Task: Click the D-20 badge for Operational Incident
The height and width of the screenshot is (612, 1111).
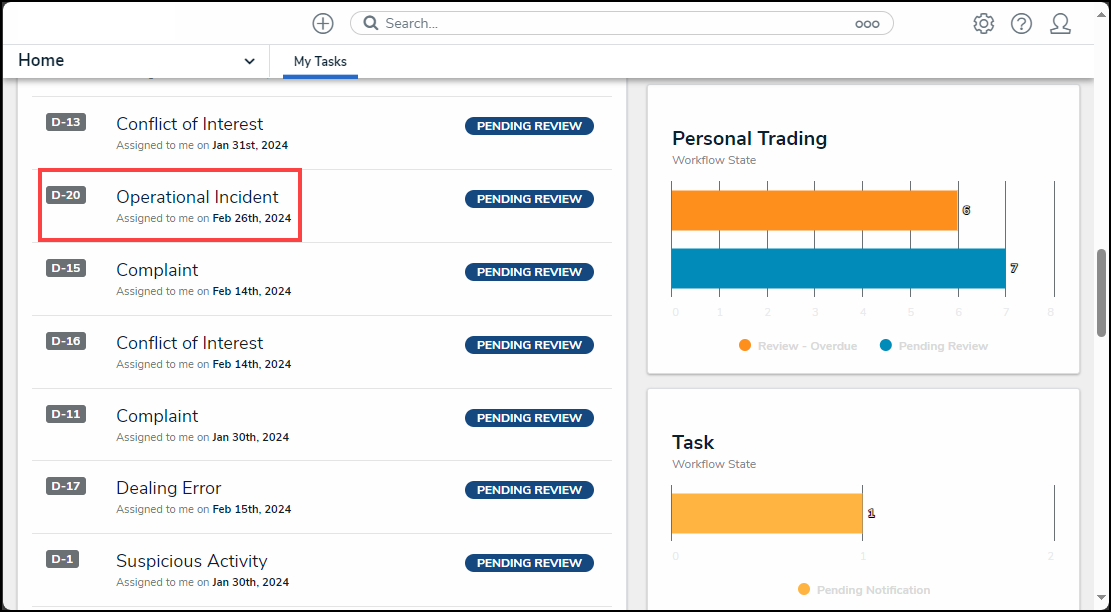Action: tap(66, 195)
